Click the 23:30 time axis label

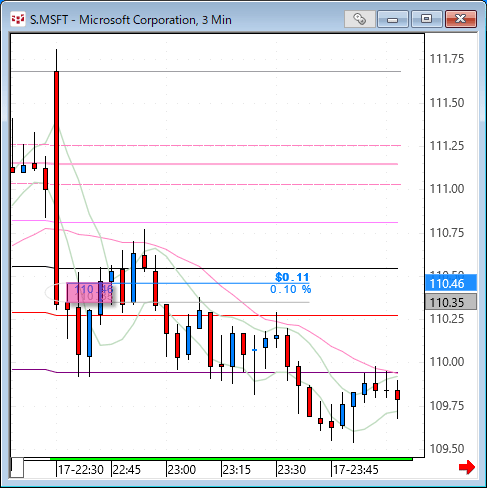[x=292, y=470]
